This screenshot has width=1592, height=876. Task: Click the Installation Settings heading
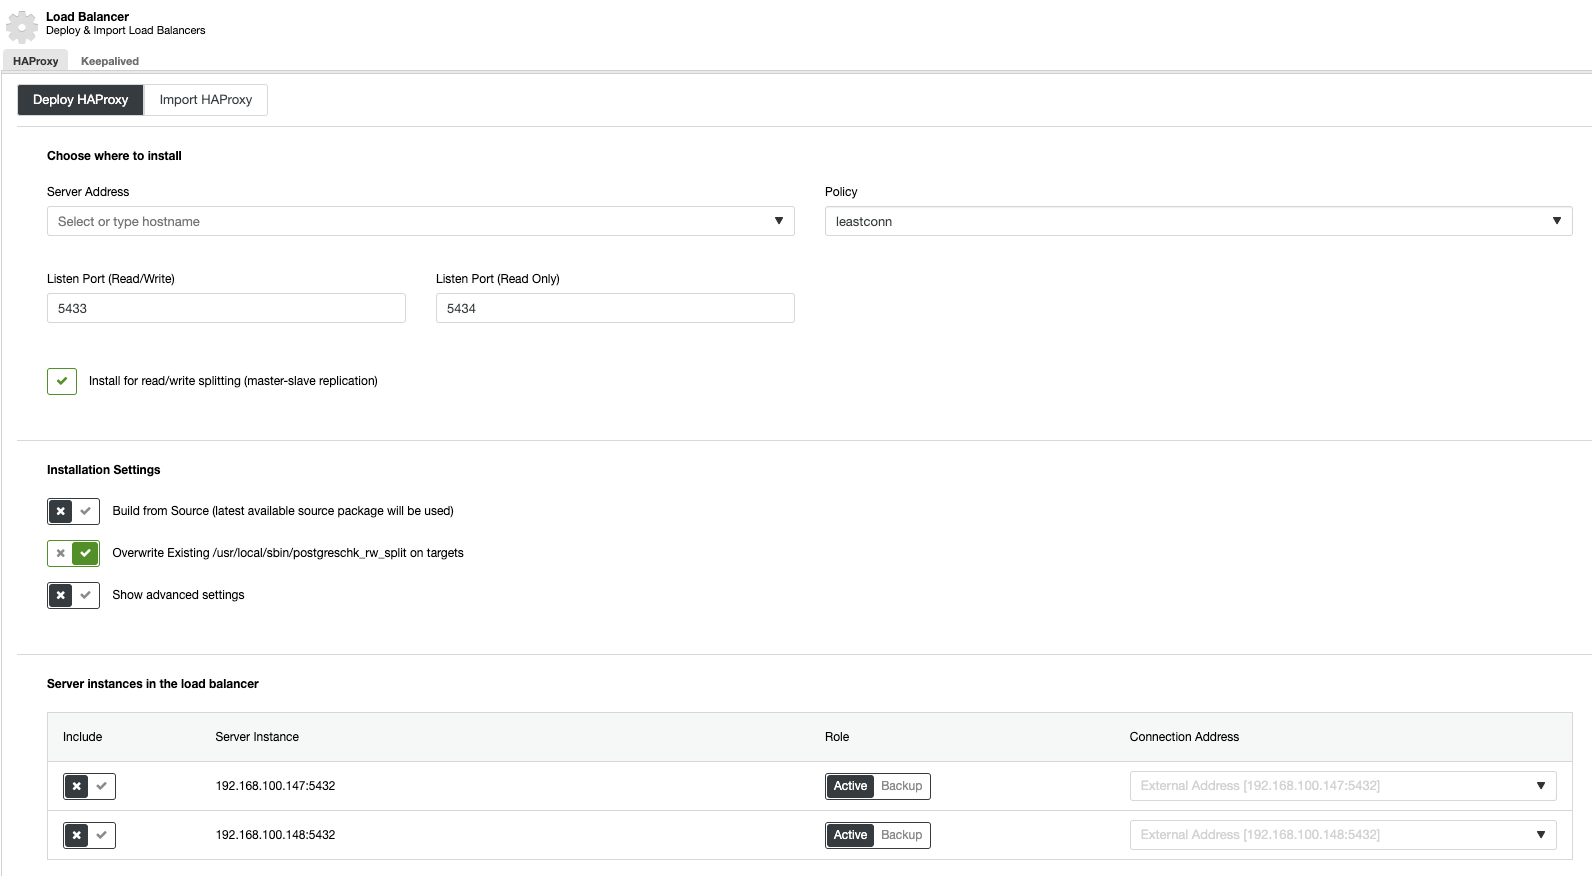[104, 470]
